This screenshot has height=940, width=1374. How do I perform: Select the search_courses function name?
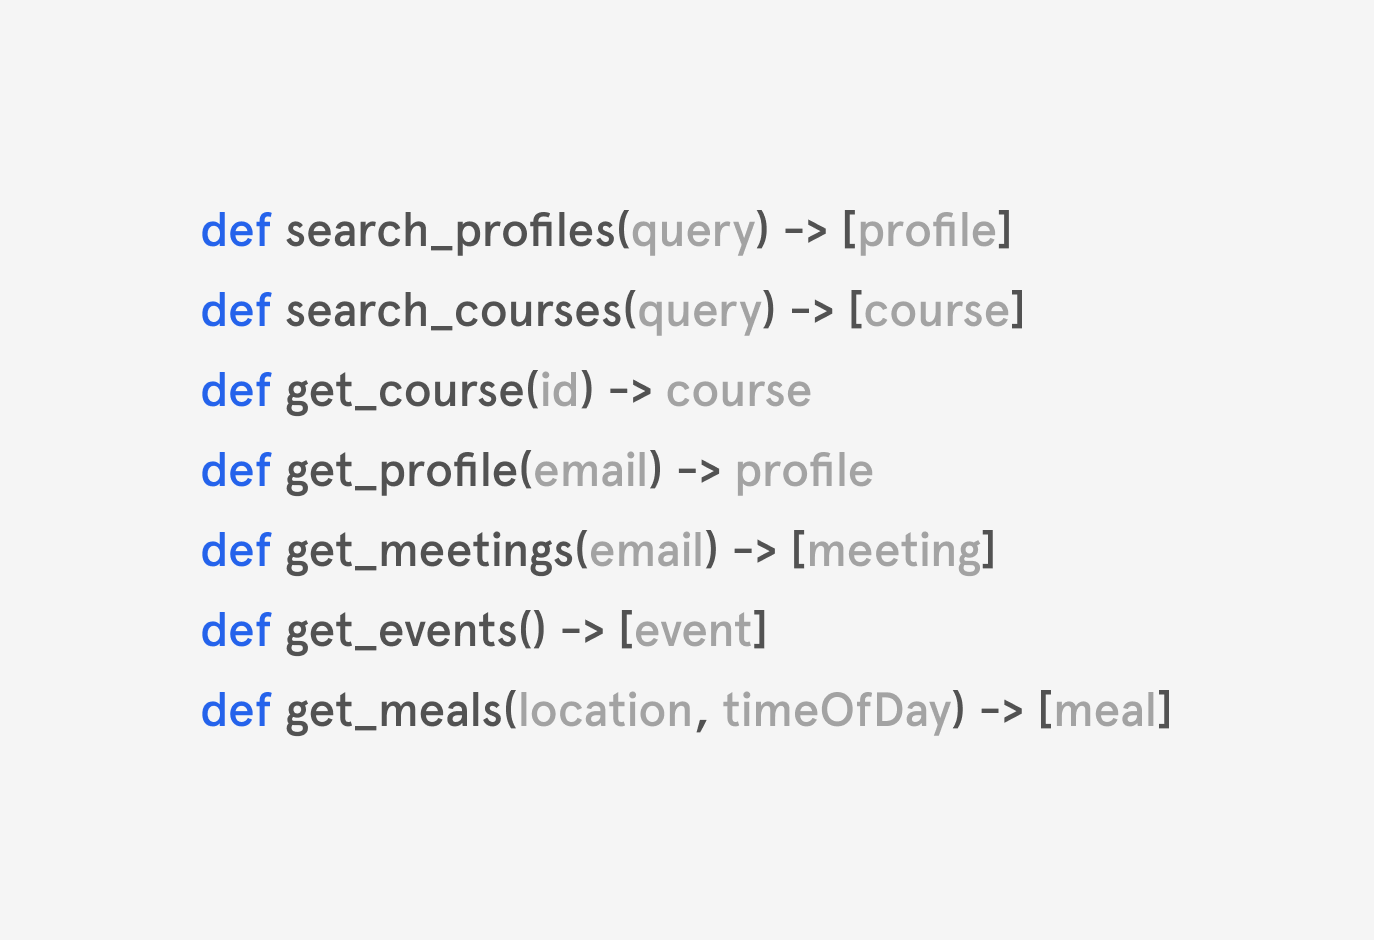(454, 312)
